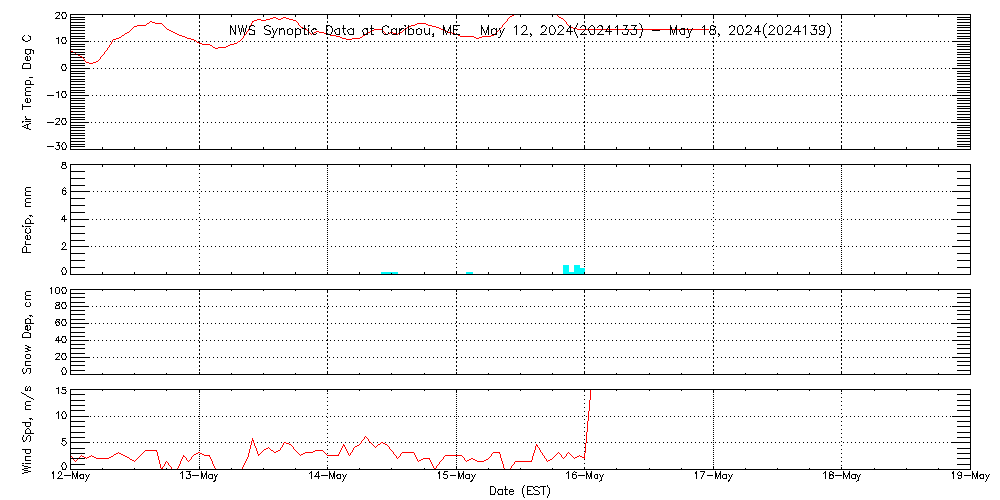The height and width of the screenshot is (500, 1000).
Task: Click the "Wind Spd, m/s" axis label
Action: pyautogui.click(x=27, y=428)
